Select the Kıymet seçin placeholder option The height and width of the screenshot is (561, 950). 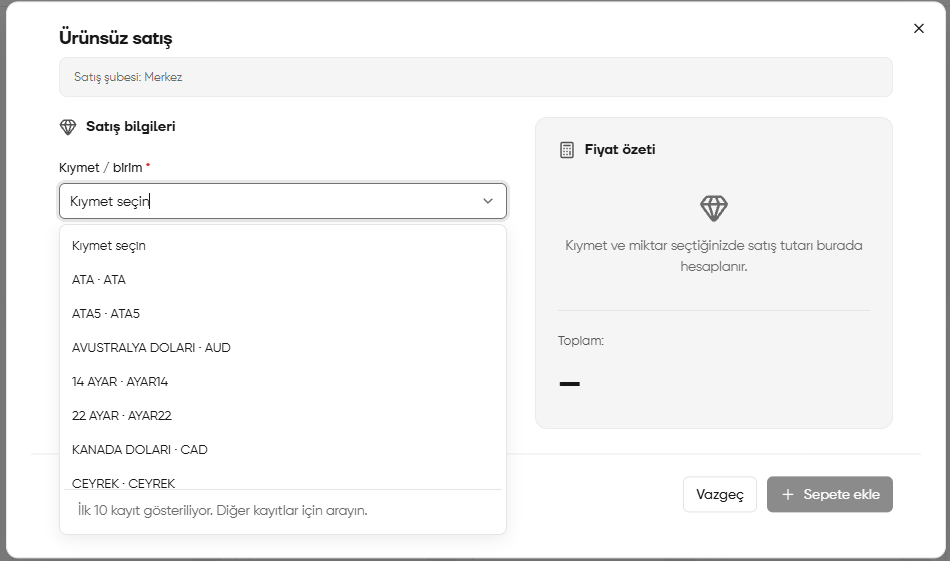(282, 246)
